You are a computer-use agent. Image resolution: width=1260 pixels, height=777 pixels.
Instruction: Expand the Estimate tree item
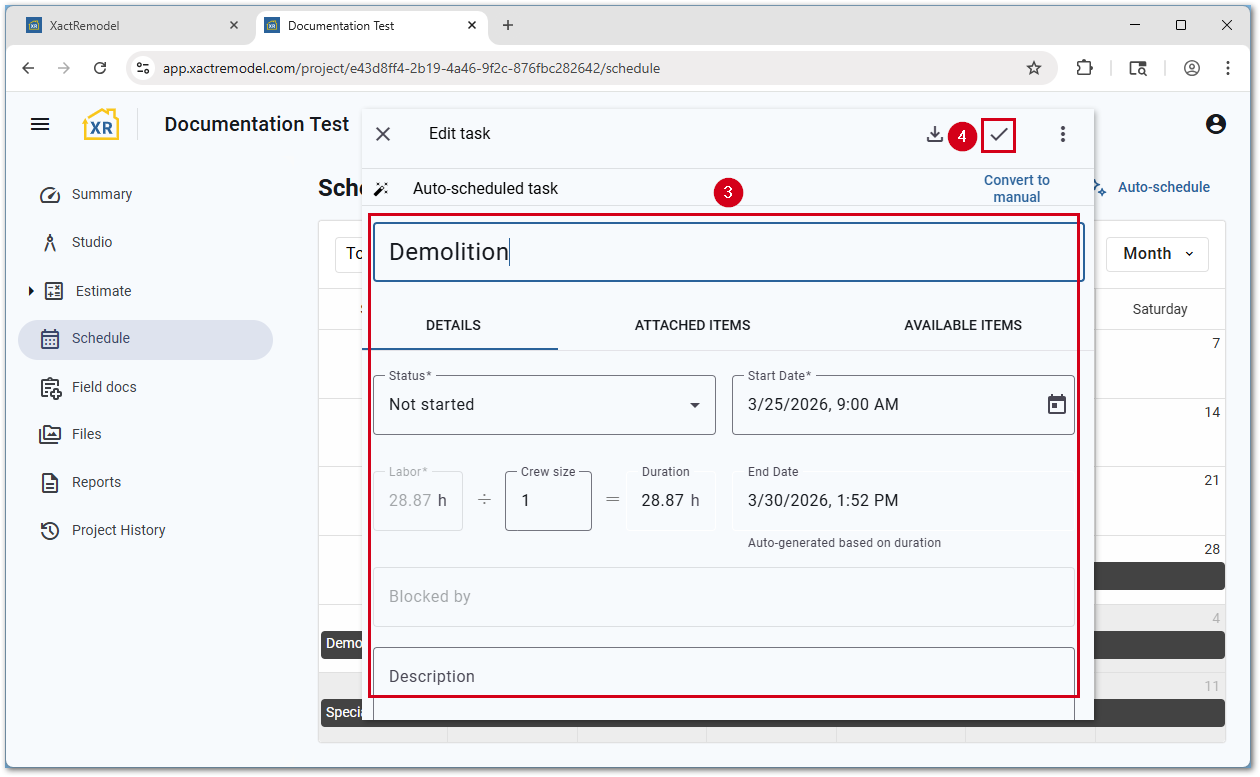tap(31, 291)
